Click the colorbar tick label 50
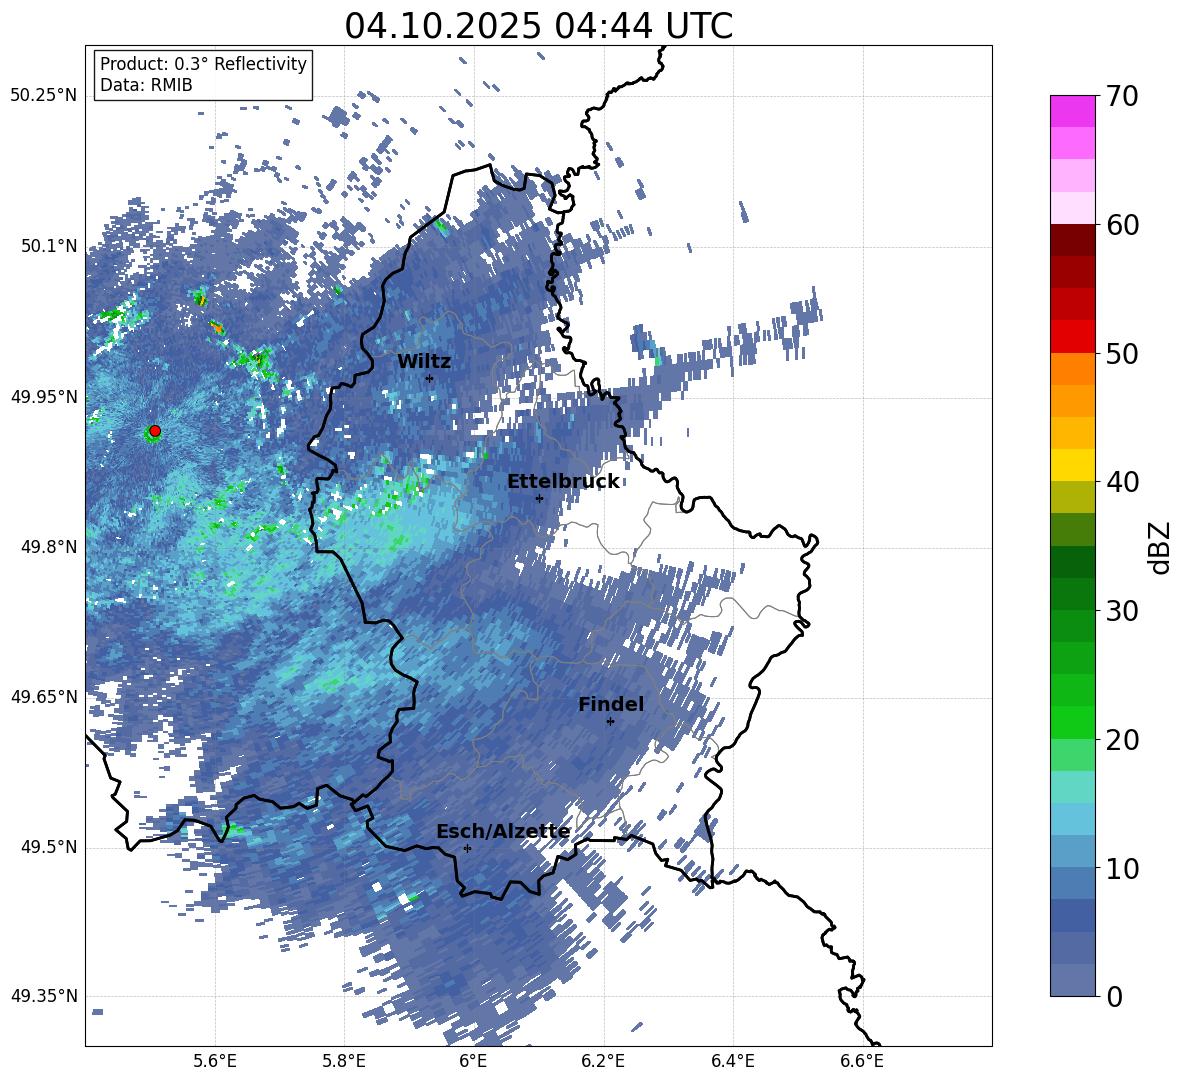Screen dimensions: 1184x1081 coord(1121,353)
